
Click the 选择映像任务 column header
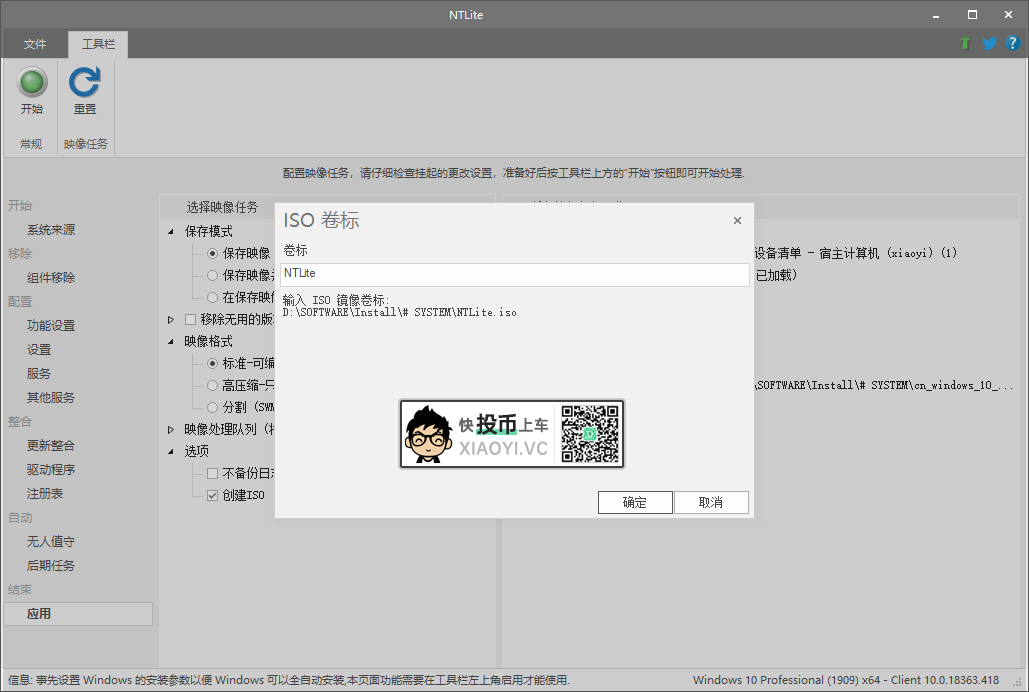point(222,207)
